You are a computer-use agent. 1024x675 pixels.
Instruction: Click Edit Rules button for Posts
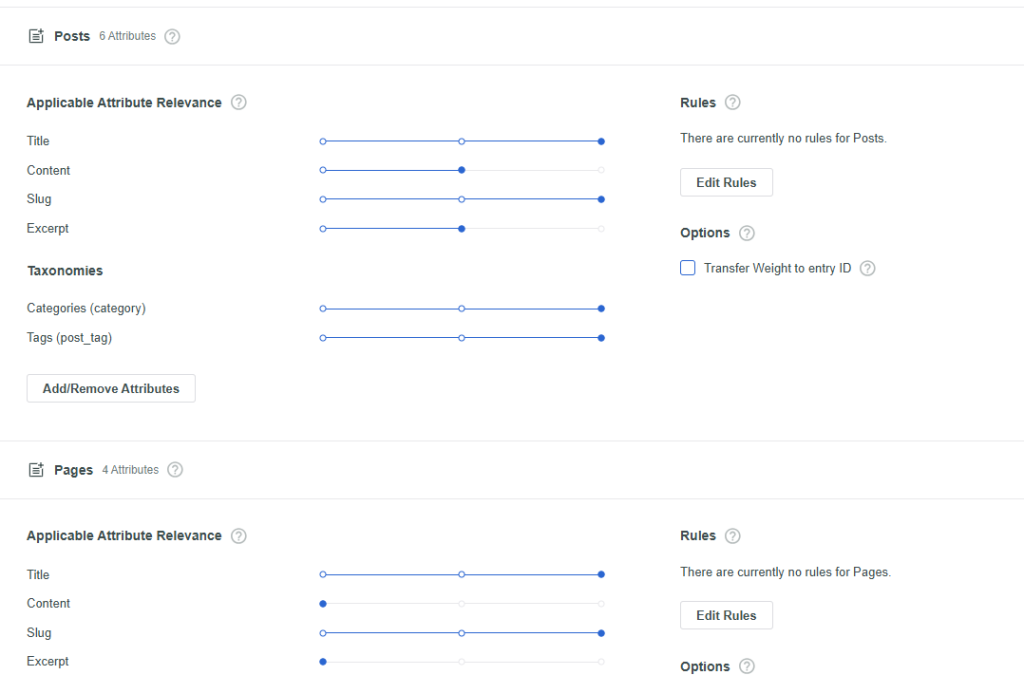tap(726, 183)
